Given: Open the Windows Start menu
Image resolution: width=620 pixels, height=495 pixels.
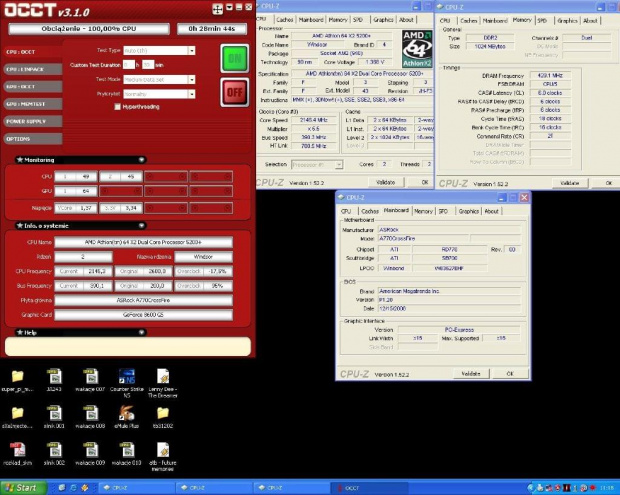Looking at the screenshot, I should pyautogui.click(x=23, y=488).
